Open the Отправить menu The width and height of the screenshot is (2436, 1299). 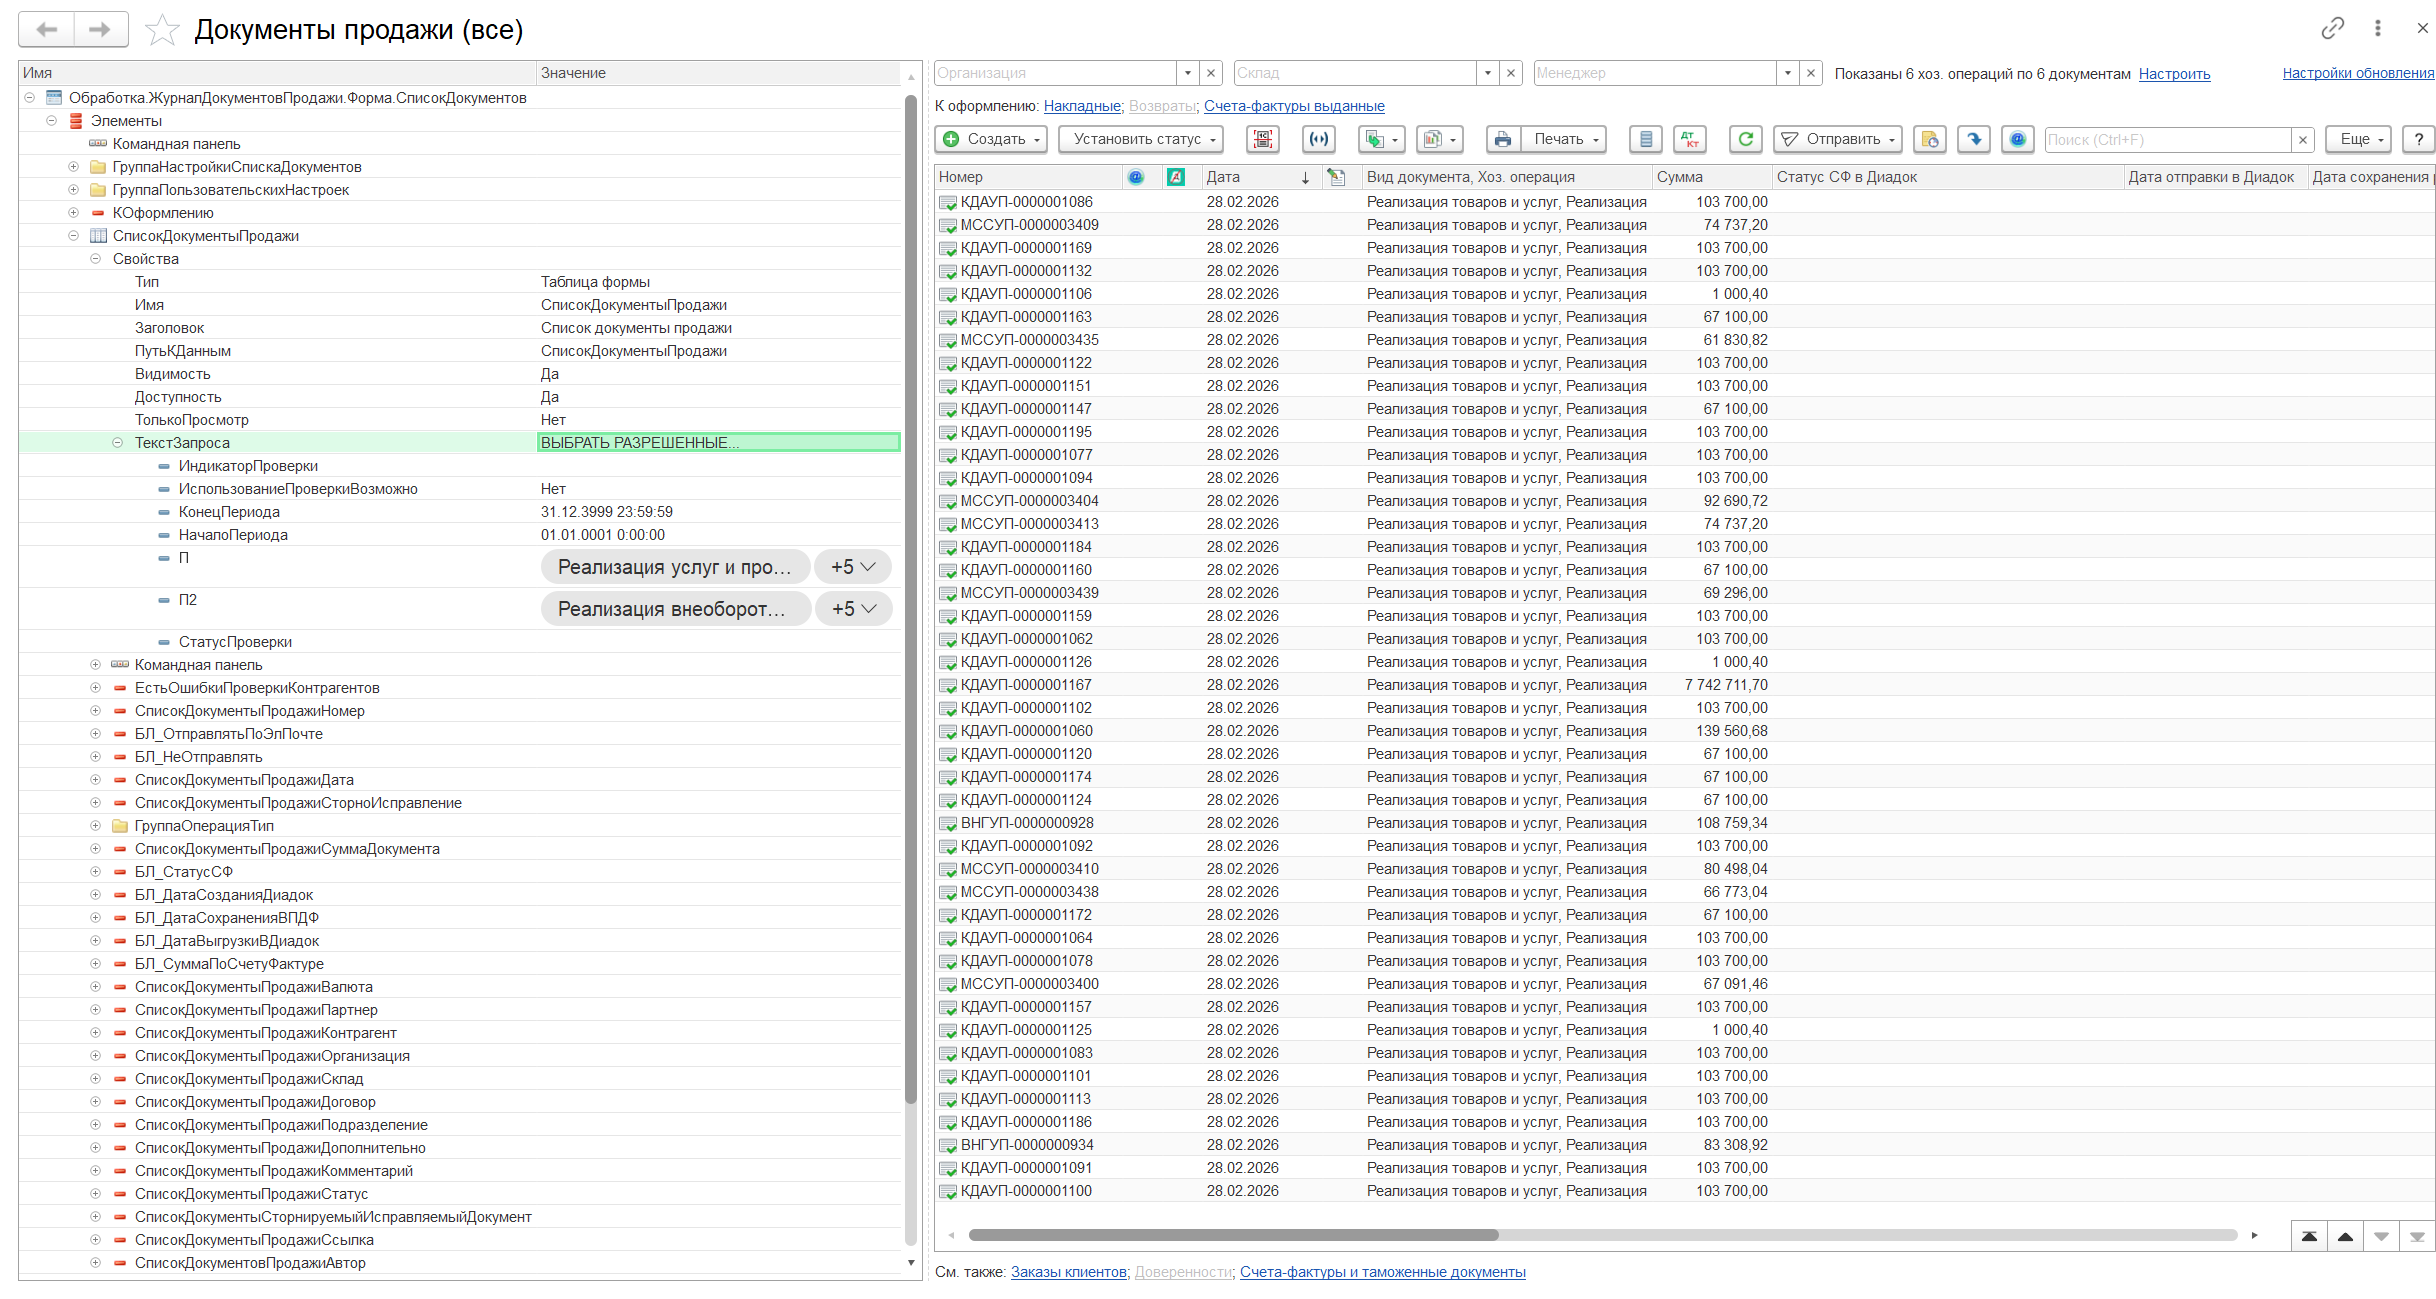1840,139
